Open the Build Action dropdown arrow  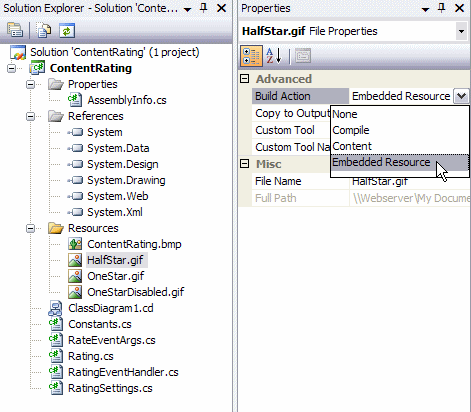(461, 96)
